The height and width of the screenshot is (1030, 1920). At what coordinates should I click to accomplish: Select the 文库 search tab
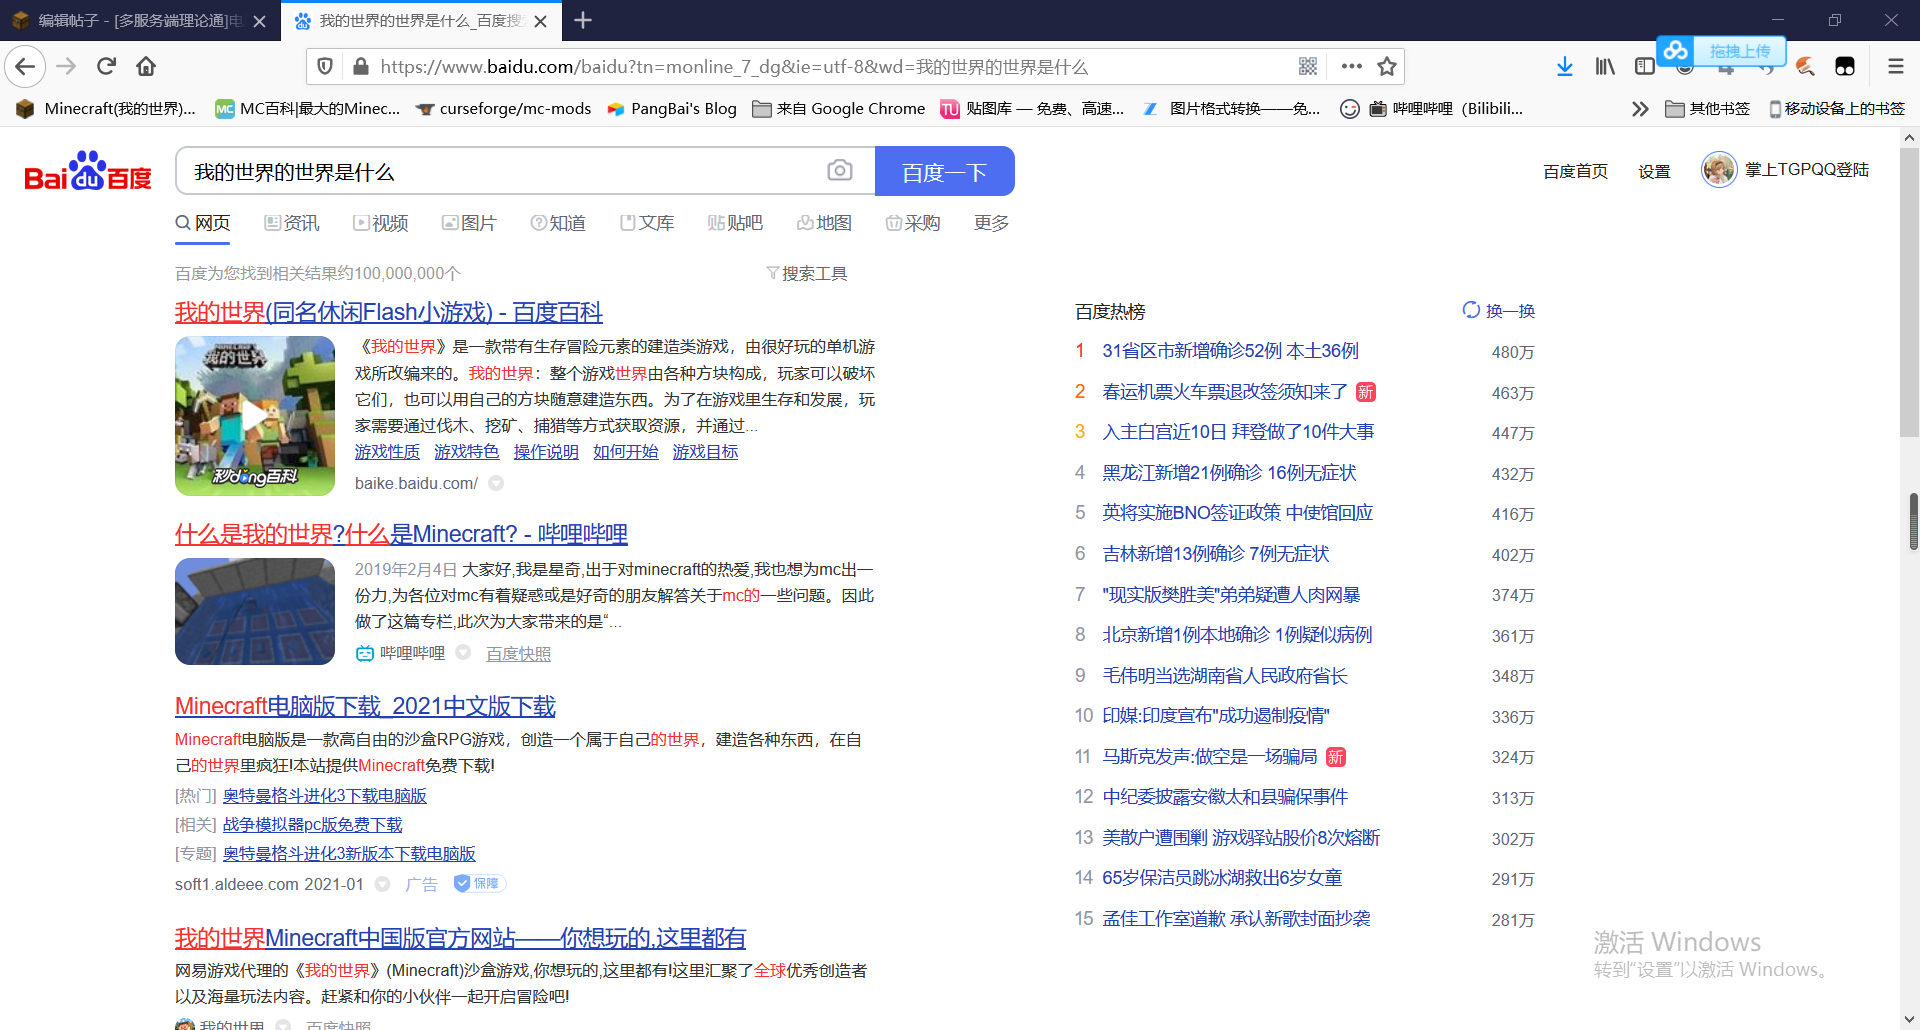pyautogui.click(x=647, y=223)
